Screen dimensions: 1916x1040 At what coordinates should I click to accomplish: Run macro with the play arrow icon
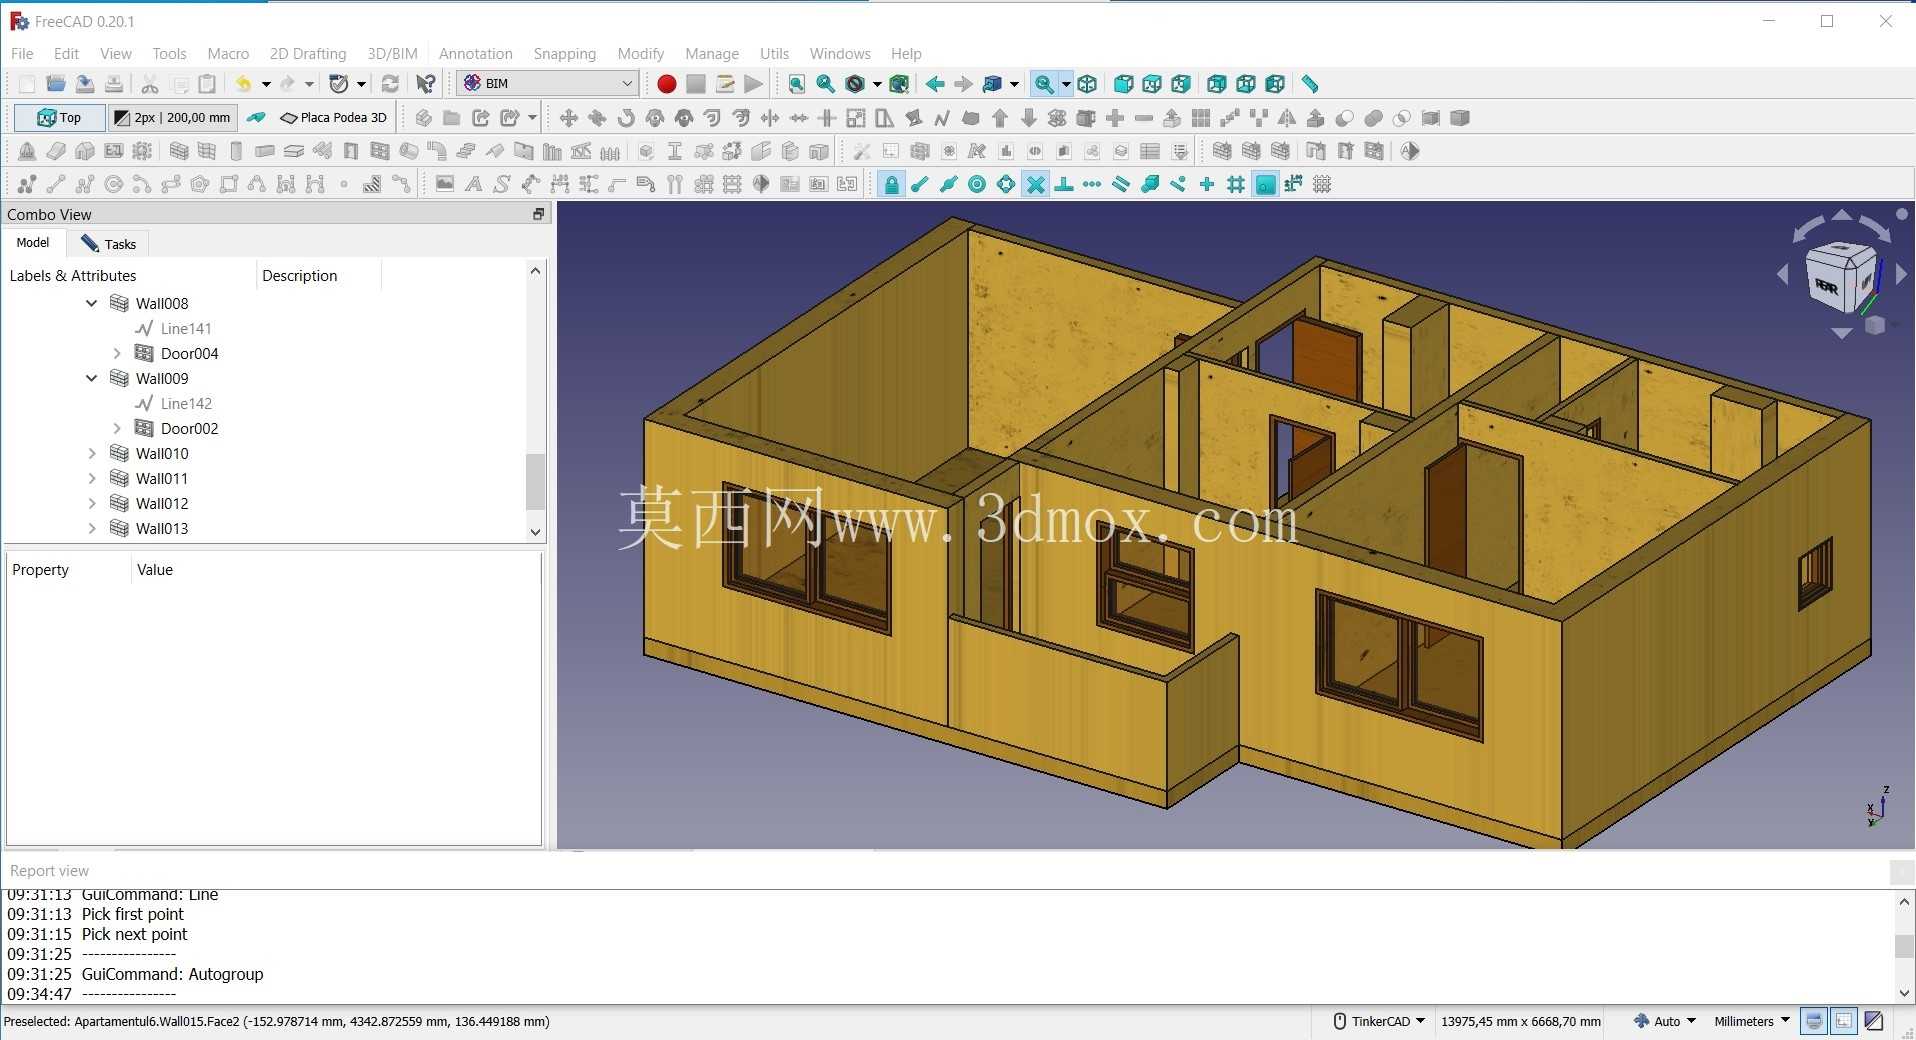click(753, 84)
